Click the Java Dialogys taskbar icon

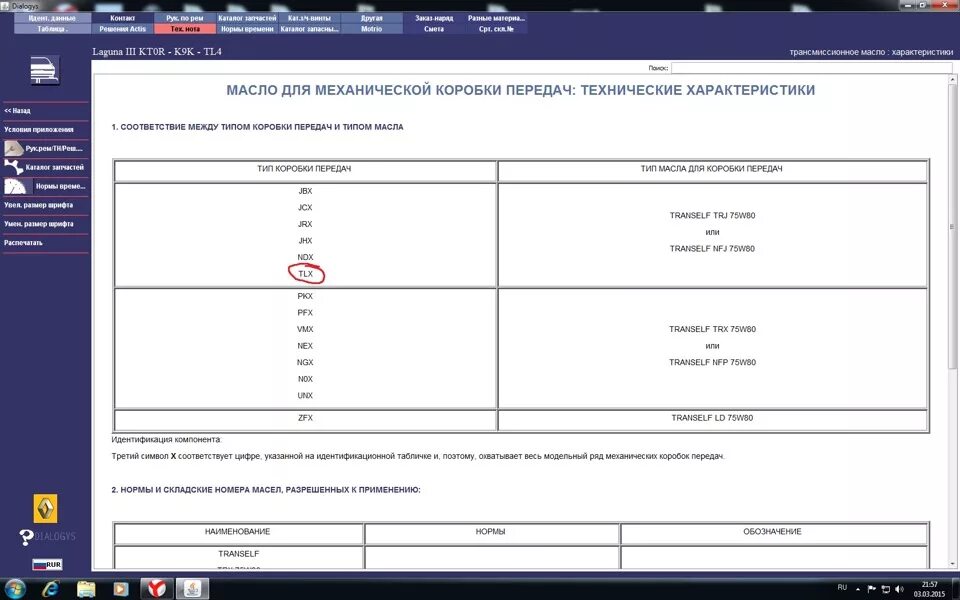point(192,589)
